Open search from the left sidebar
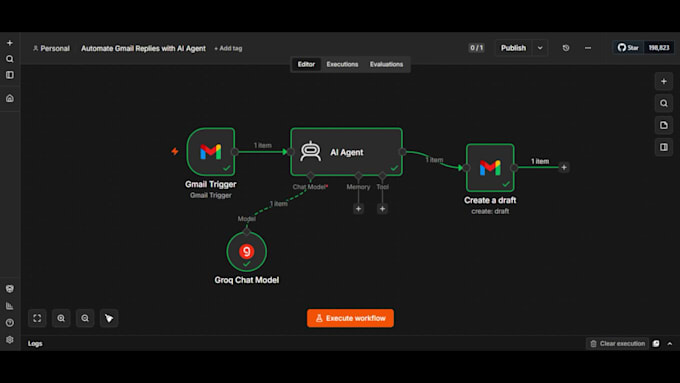 (10, 59)
